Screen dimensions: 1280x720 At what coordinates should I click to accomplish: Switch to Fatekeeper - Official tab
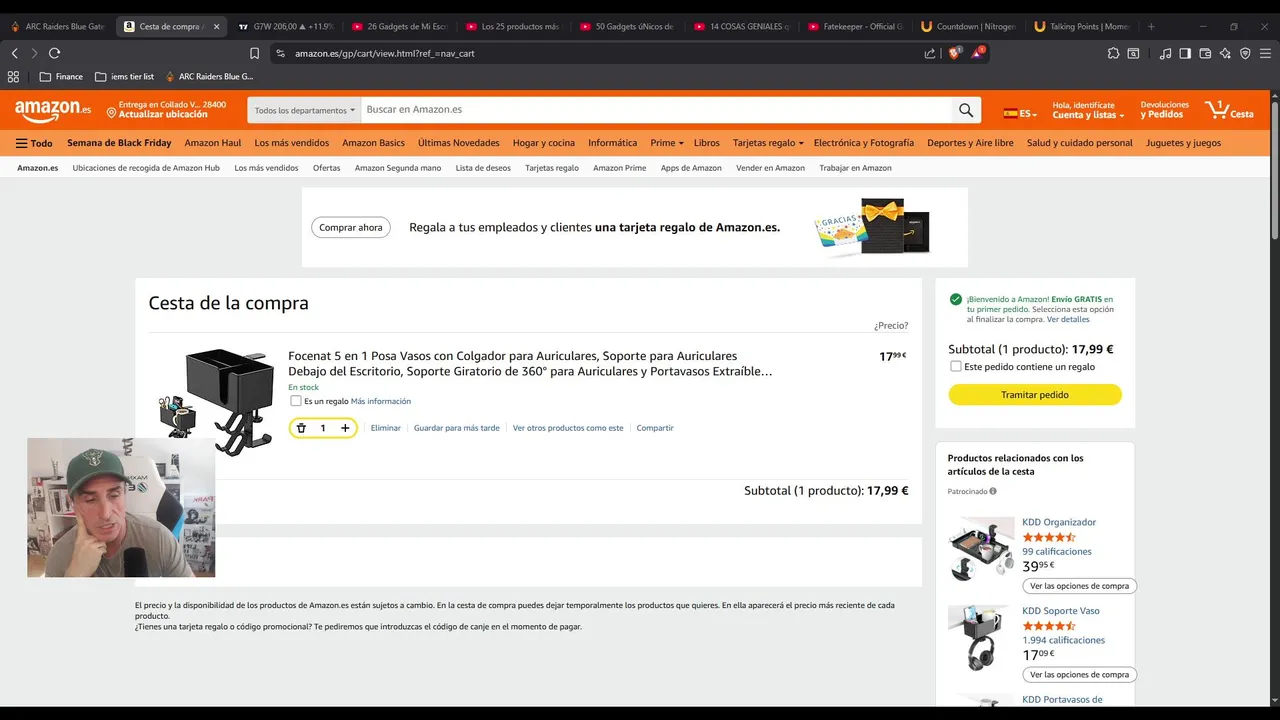(855, 26)
